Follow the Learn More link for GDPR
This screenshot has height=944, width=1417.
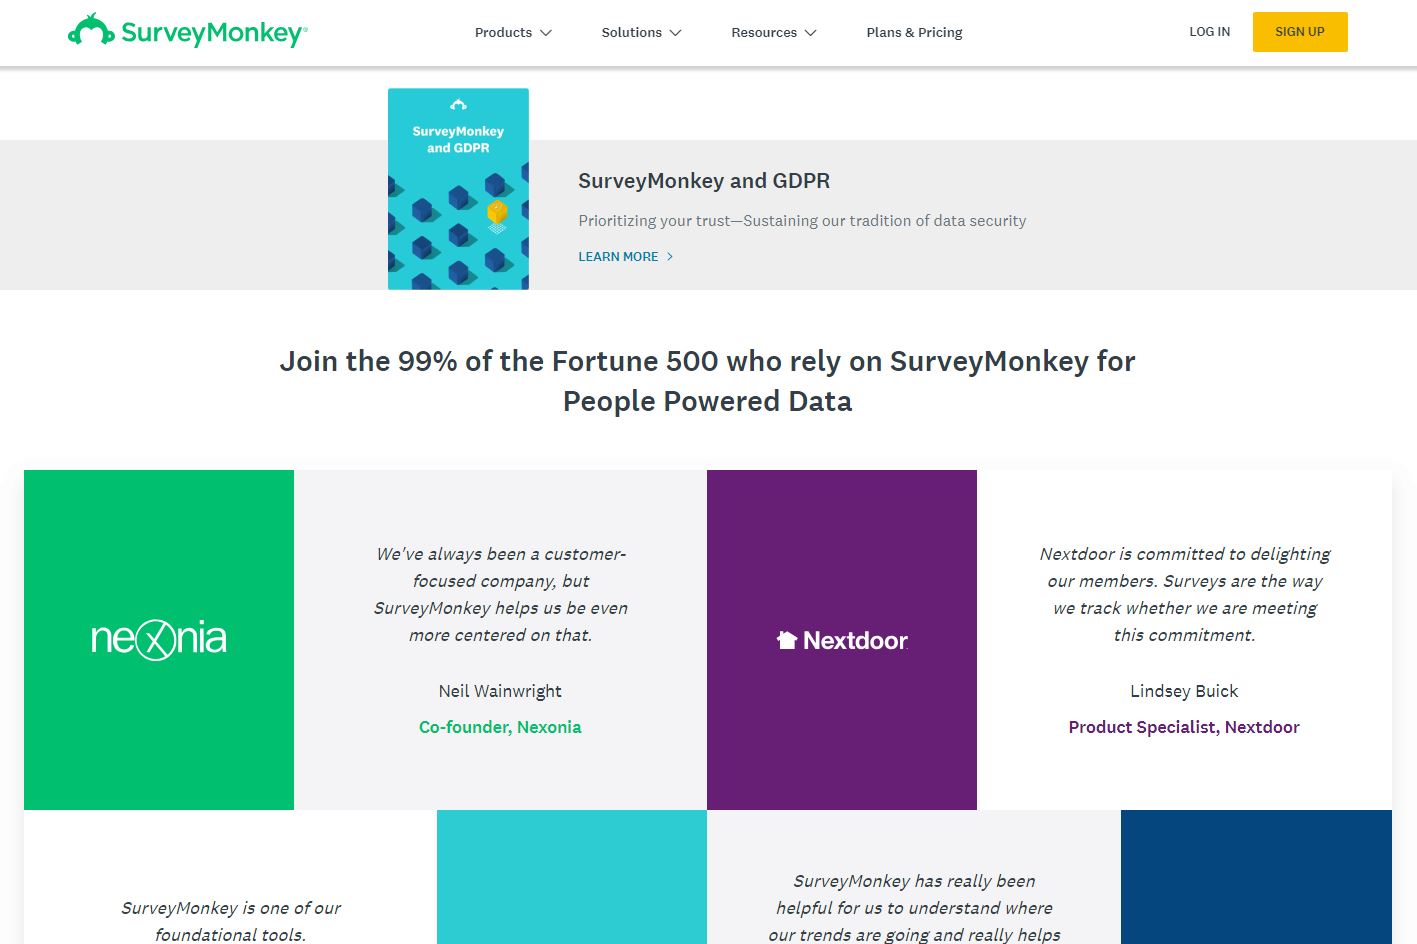[x=618, y=257]
